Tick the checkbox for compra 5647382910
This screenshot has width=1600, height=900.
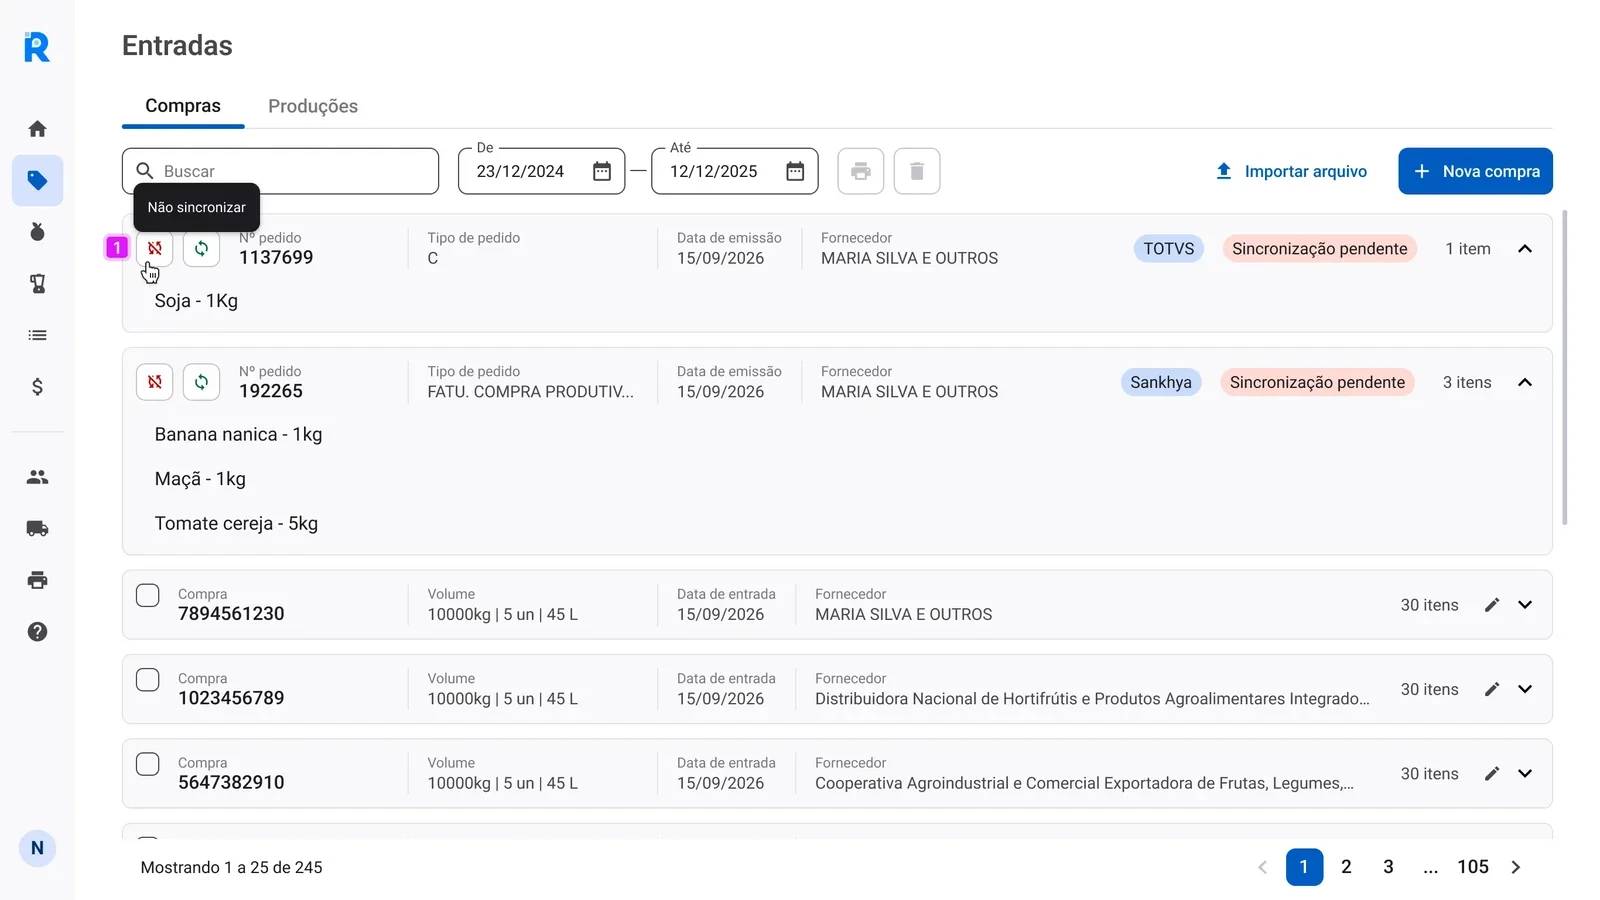click(x=147, y=763)
